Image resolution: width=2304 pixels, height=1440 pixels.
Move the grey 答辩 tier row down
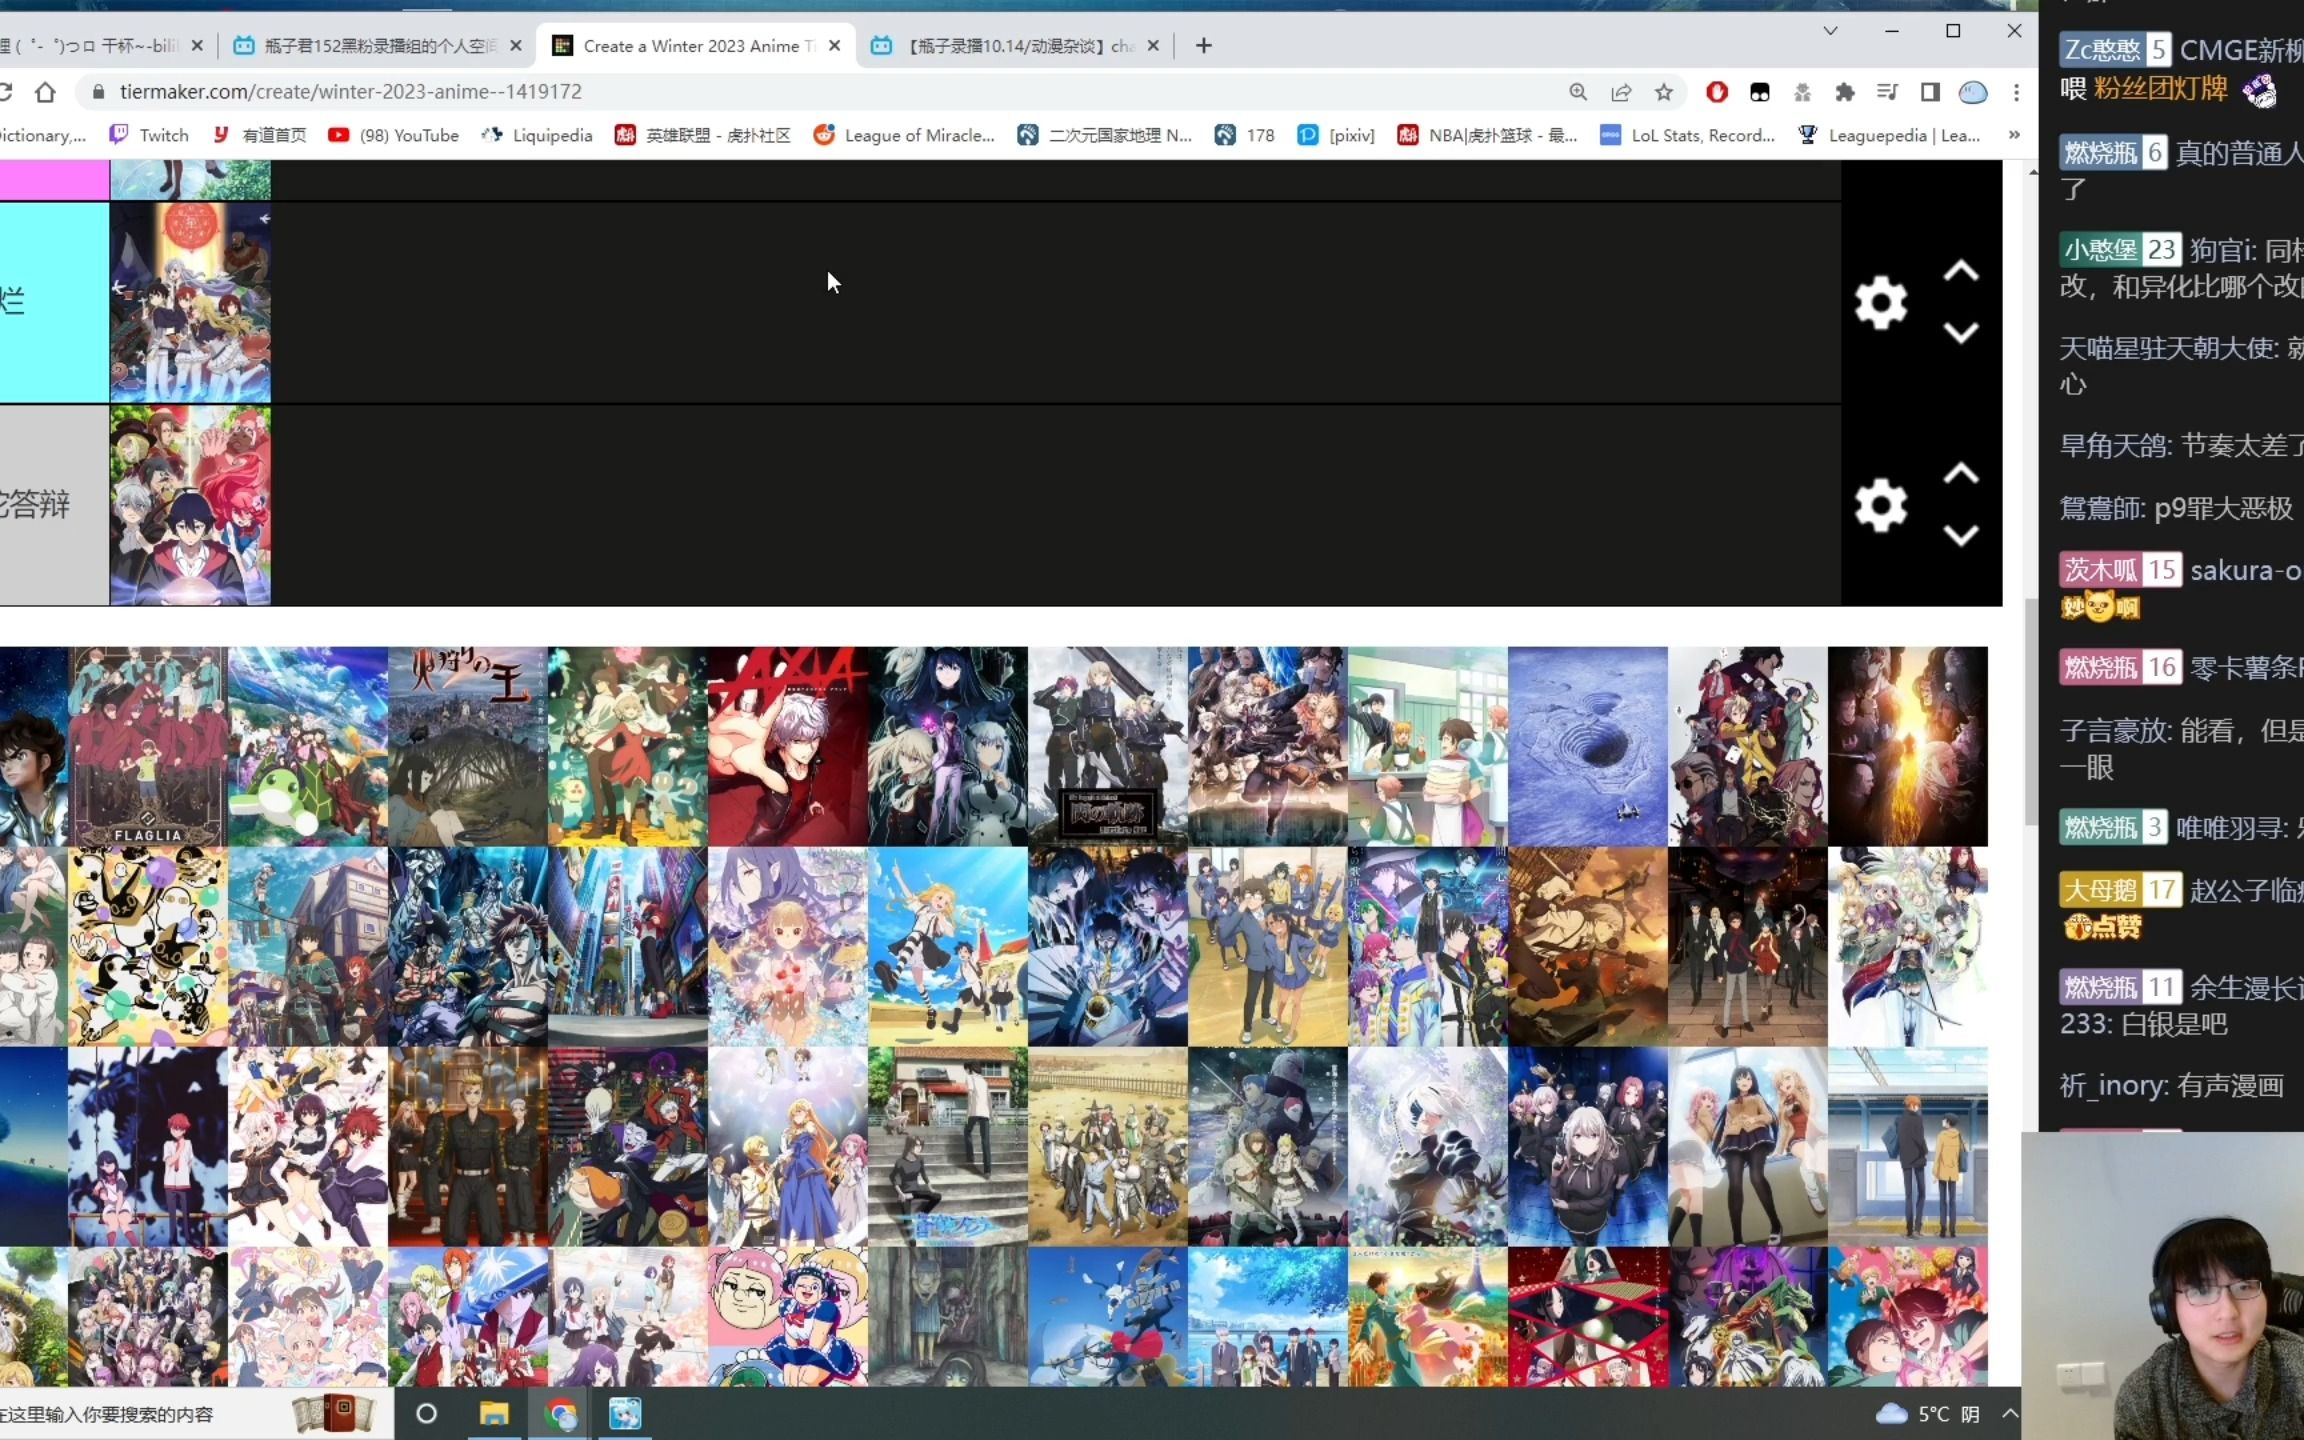pyautogui.click(x=1960, y=535)
